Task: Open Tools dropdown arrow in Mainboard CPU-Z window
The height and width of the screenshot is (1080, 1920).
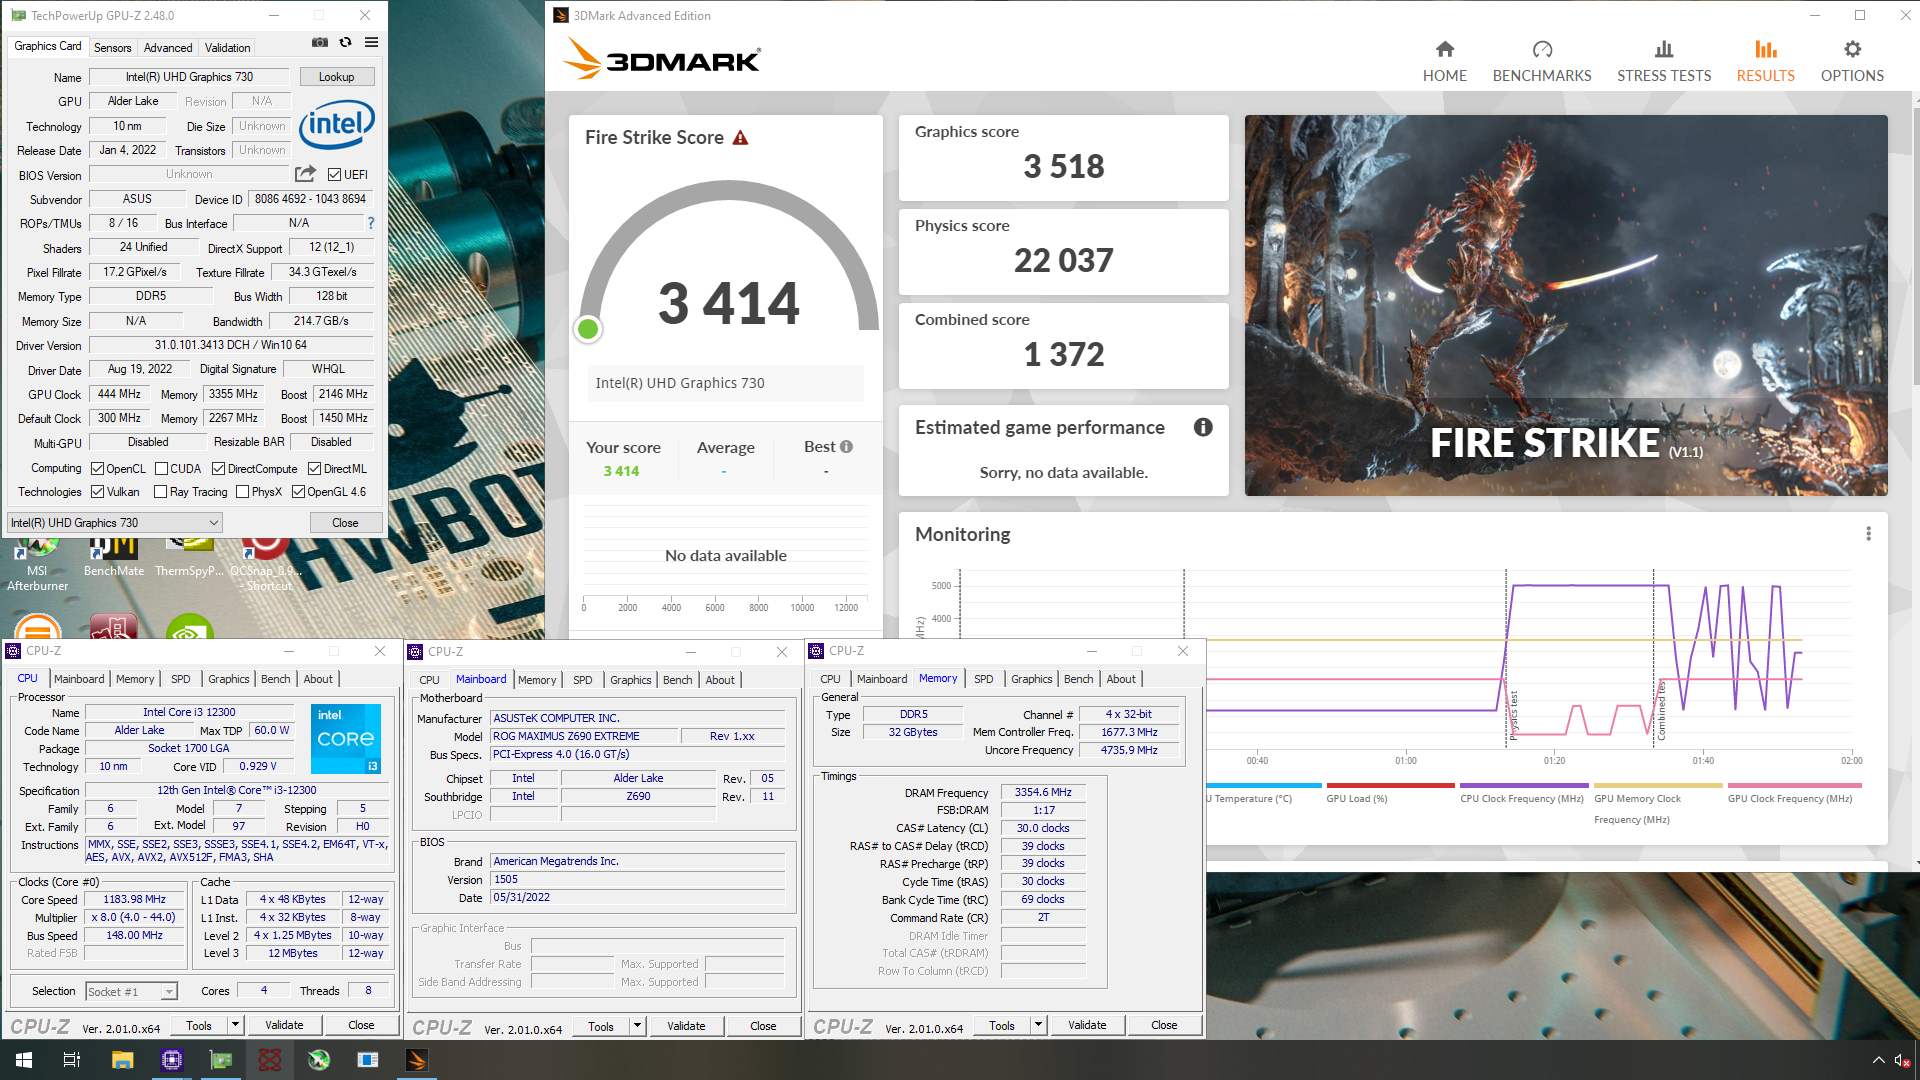Action: pos(637,1026)
